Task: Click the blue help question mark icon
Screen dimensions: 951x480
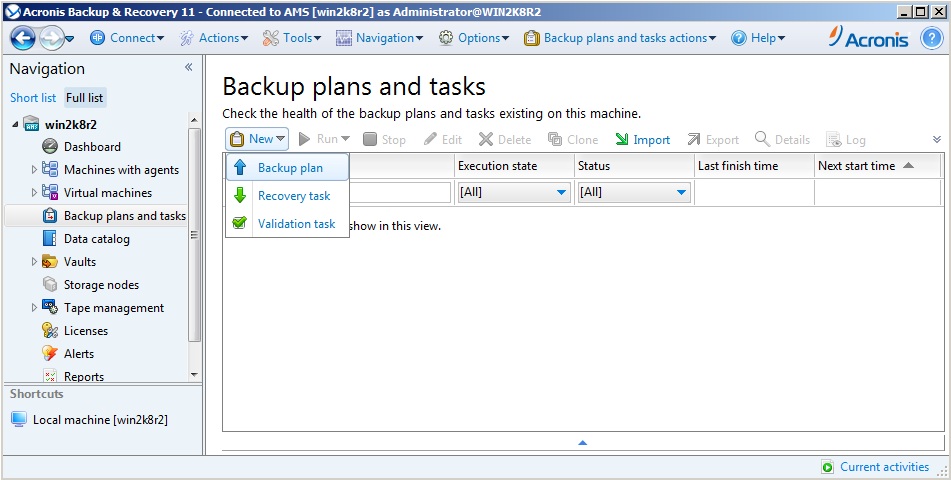Action: 932,38
